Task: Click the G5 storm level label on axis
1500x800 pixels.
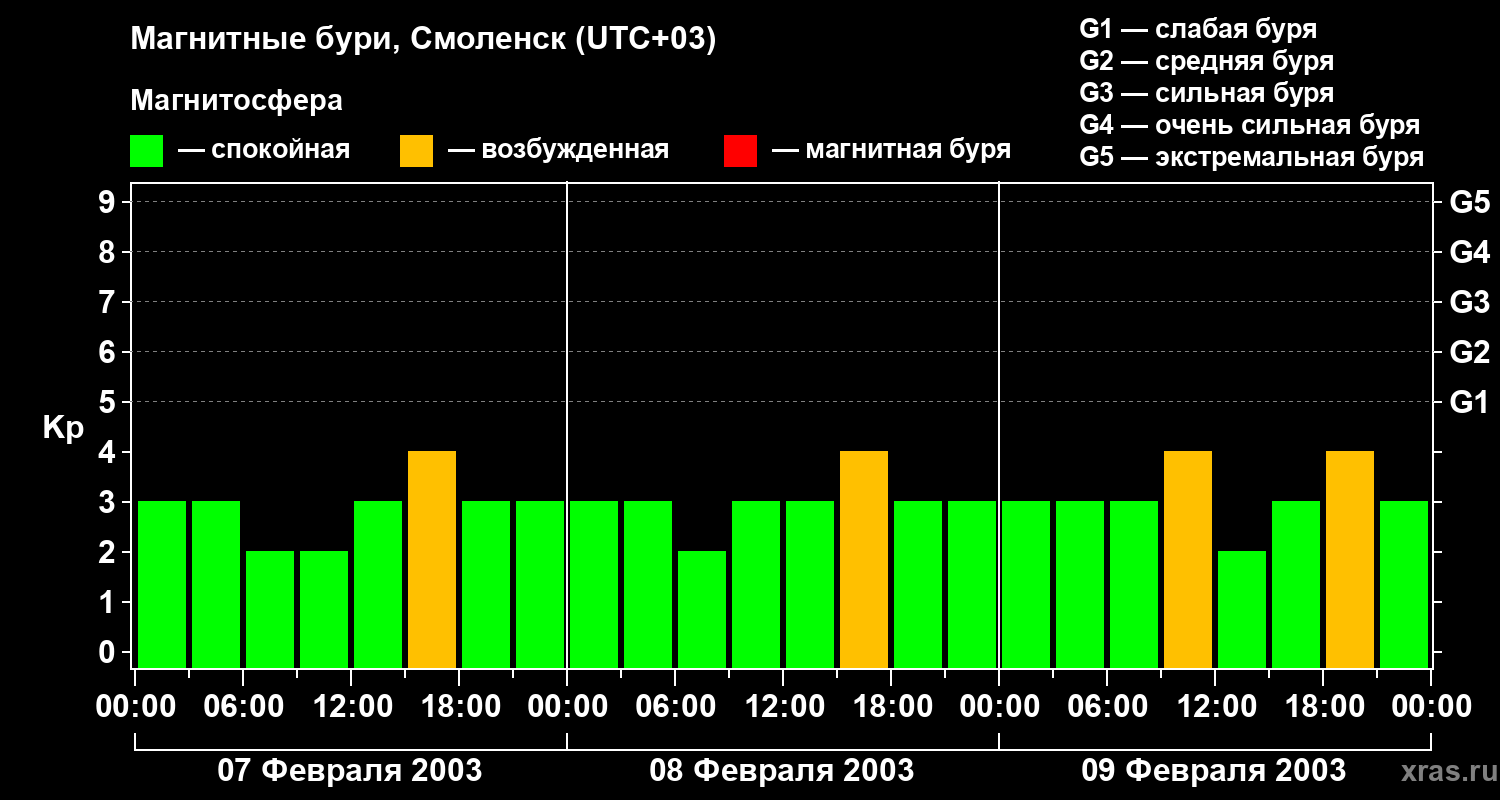Action: click(x=1469, y=202)
